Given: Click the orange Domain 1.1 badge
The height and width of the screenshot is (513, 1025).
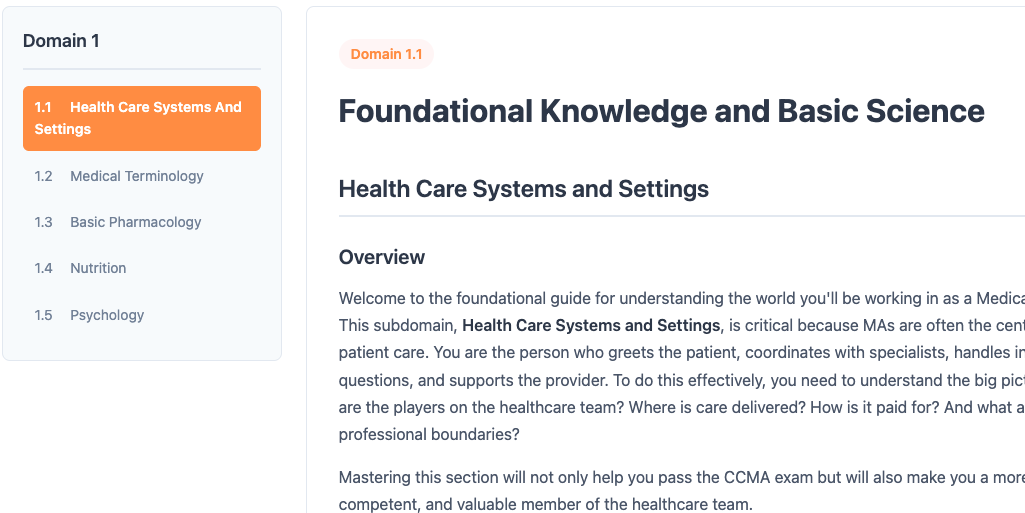Looking at the screenshot, I should pos(386,54).
